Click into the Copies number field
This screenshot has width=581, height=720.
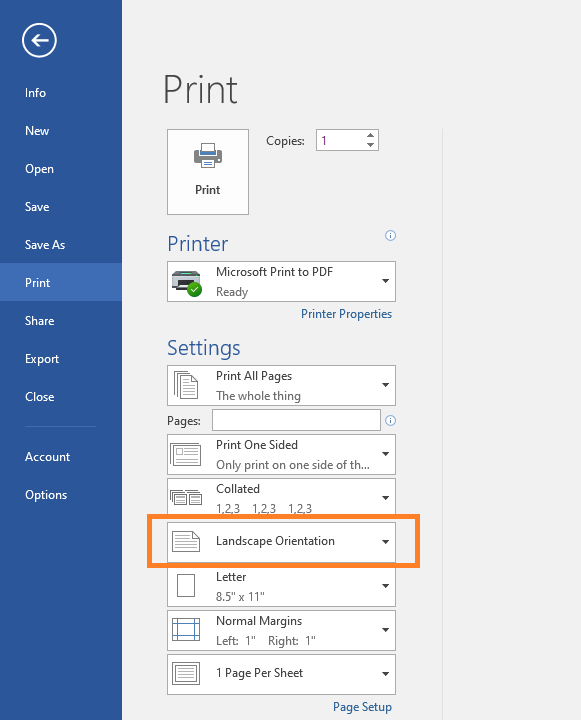(x=340, y=140)
